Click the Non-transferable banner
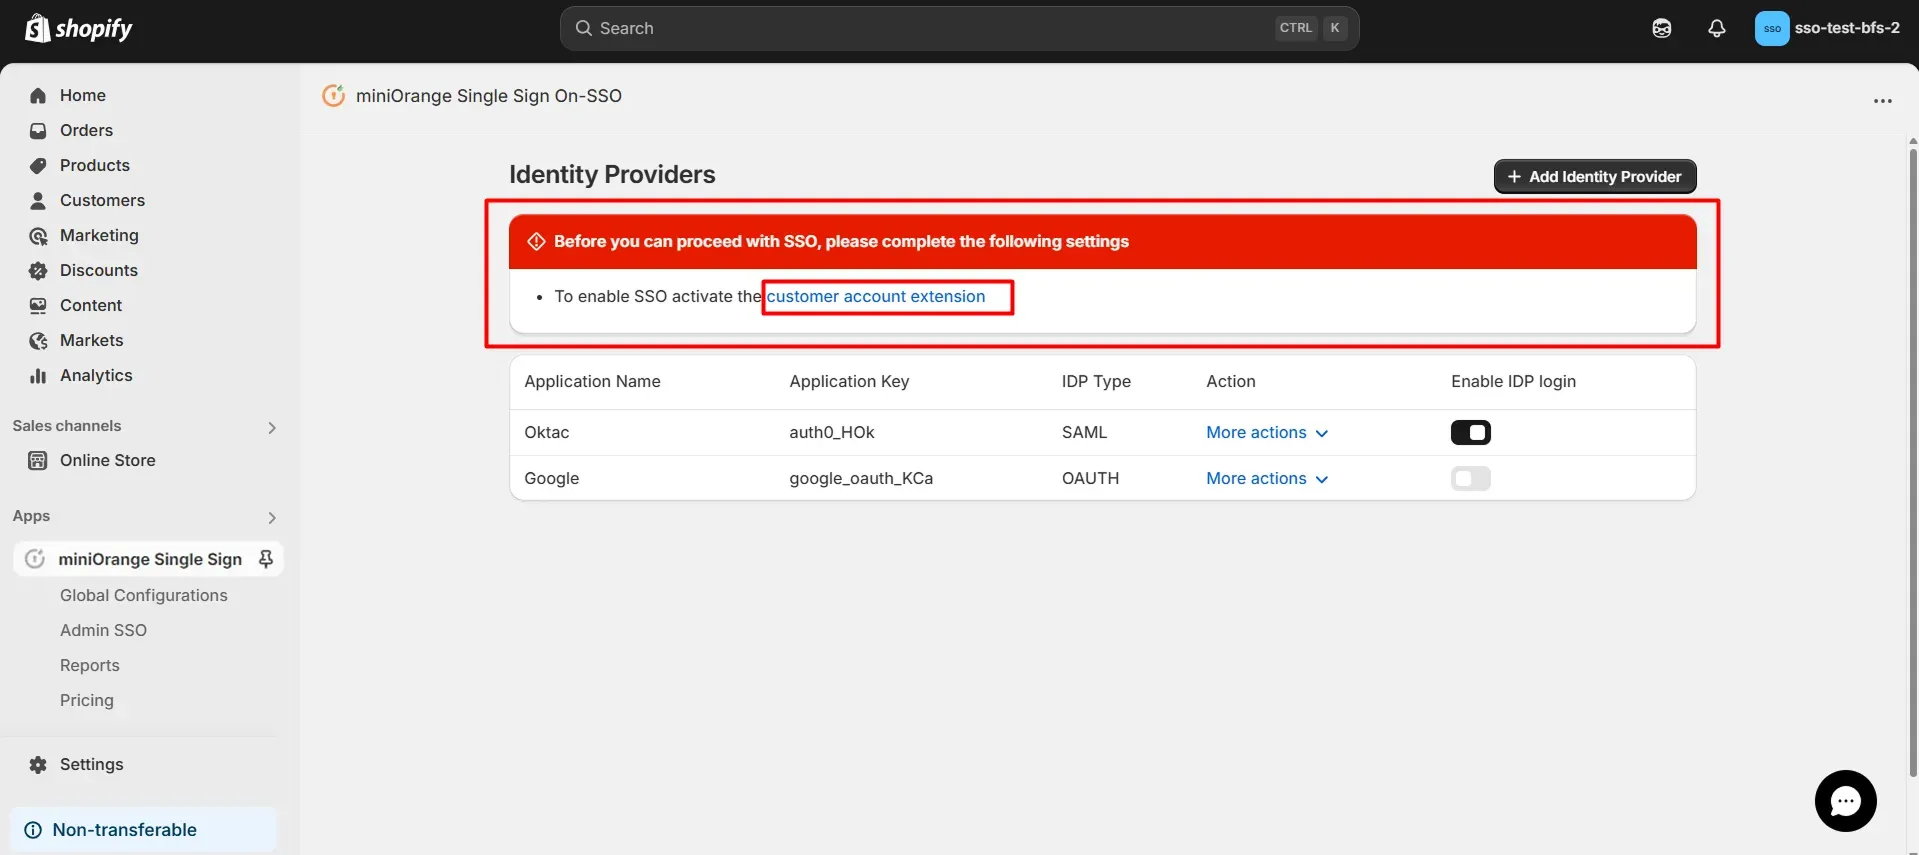Screen dimensions: 1919x855 (x=144, y=830)
